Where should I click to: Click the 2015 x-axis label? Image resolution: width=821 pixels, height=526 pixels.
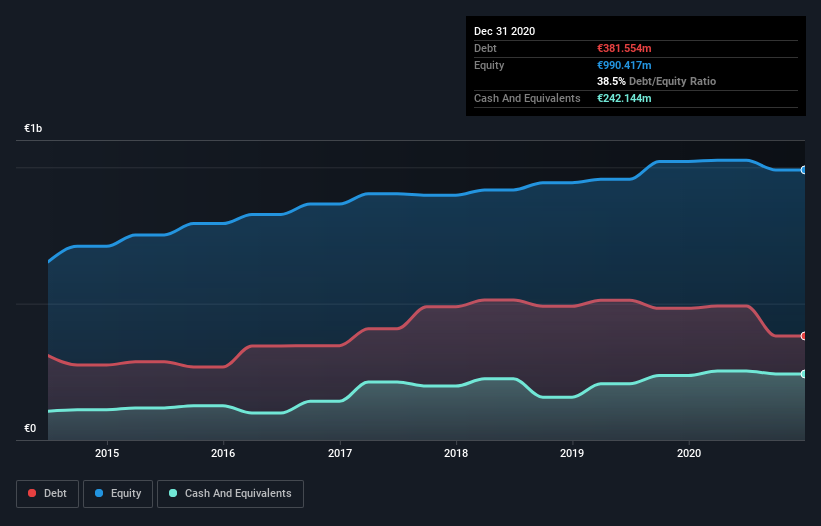coord(107,453)
